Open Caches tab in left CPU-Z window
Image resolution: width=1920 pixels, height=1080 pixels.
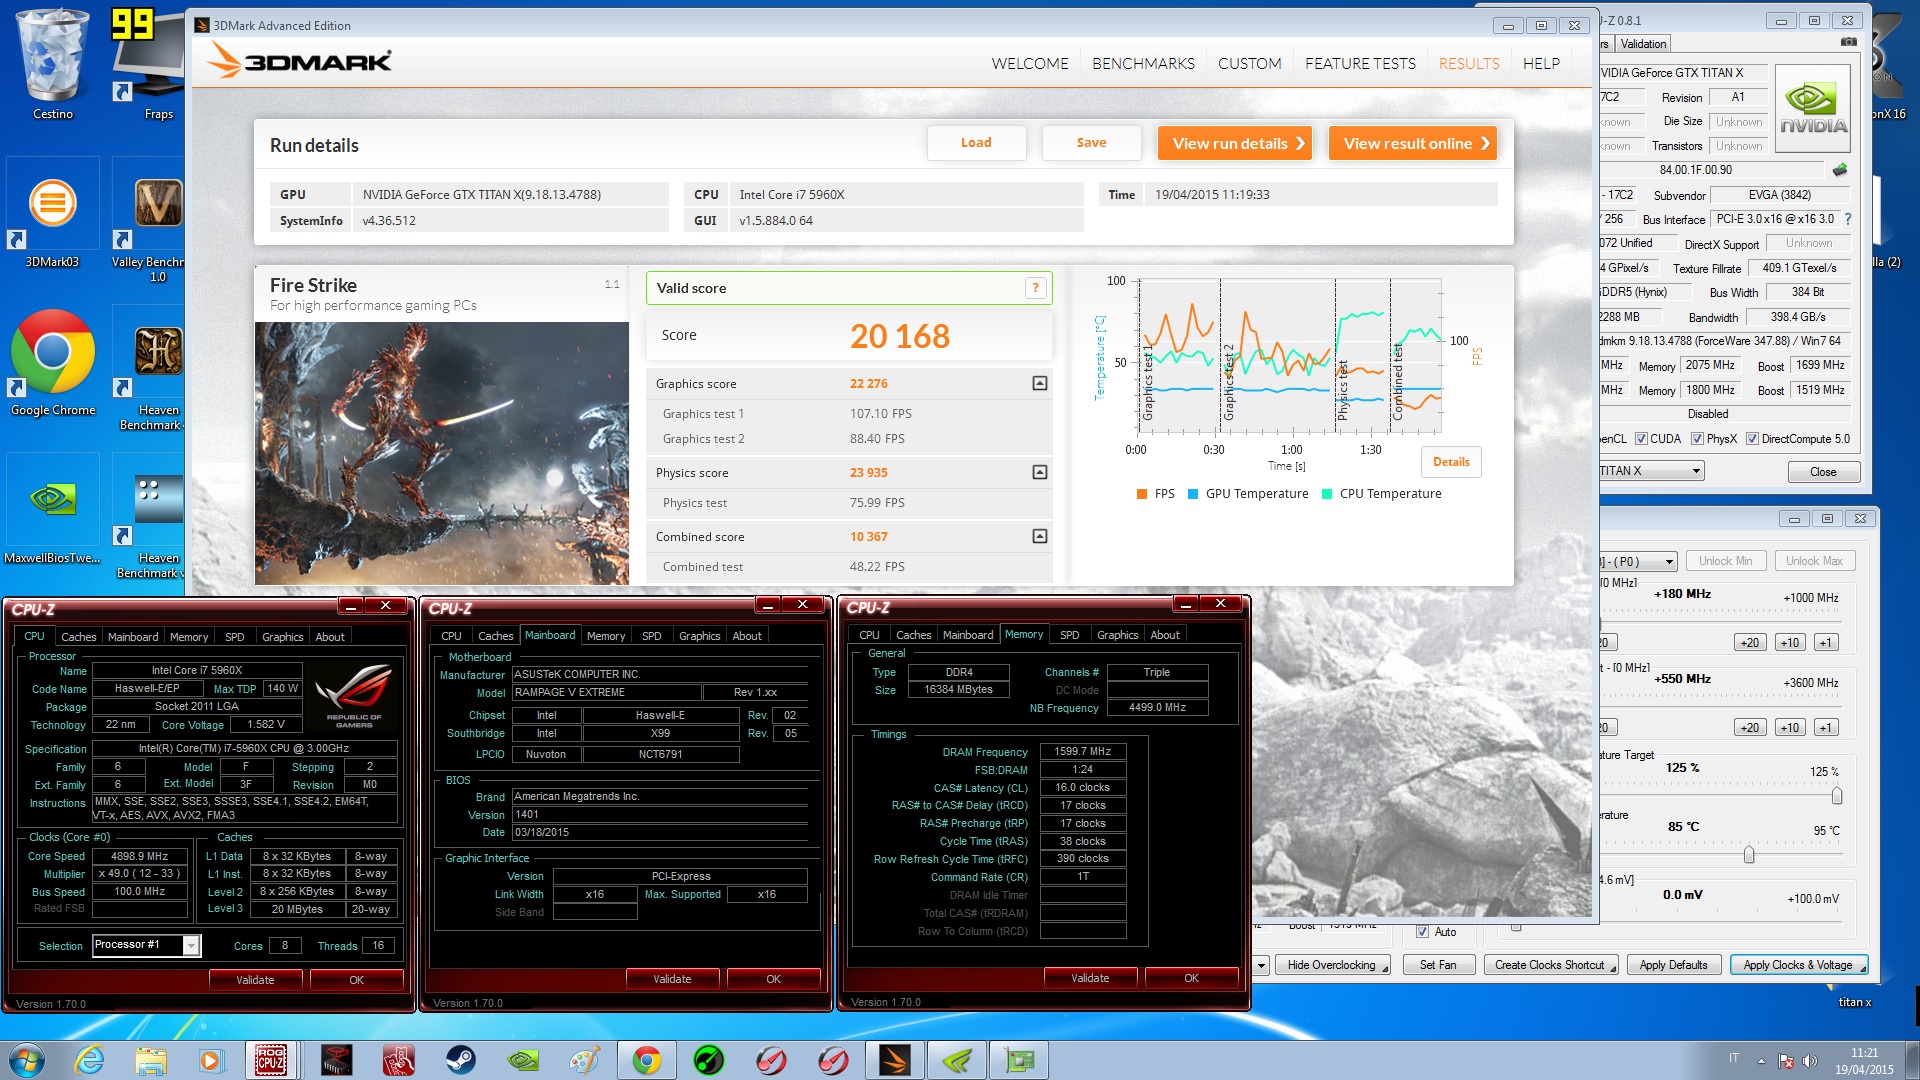tap(78, 637)
